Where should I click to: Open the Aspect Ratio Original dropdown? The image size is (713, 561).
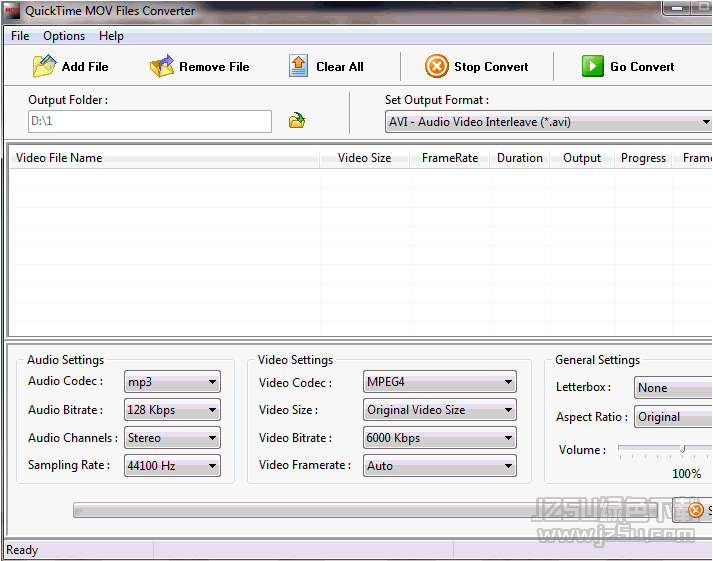[673, 417]
